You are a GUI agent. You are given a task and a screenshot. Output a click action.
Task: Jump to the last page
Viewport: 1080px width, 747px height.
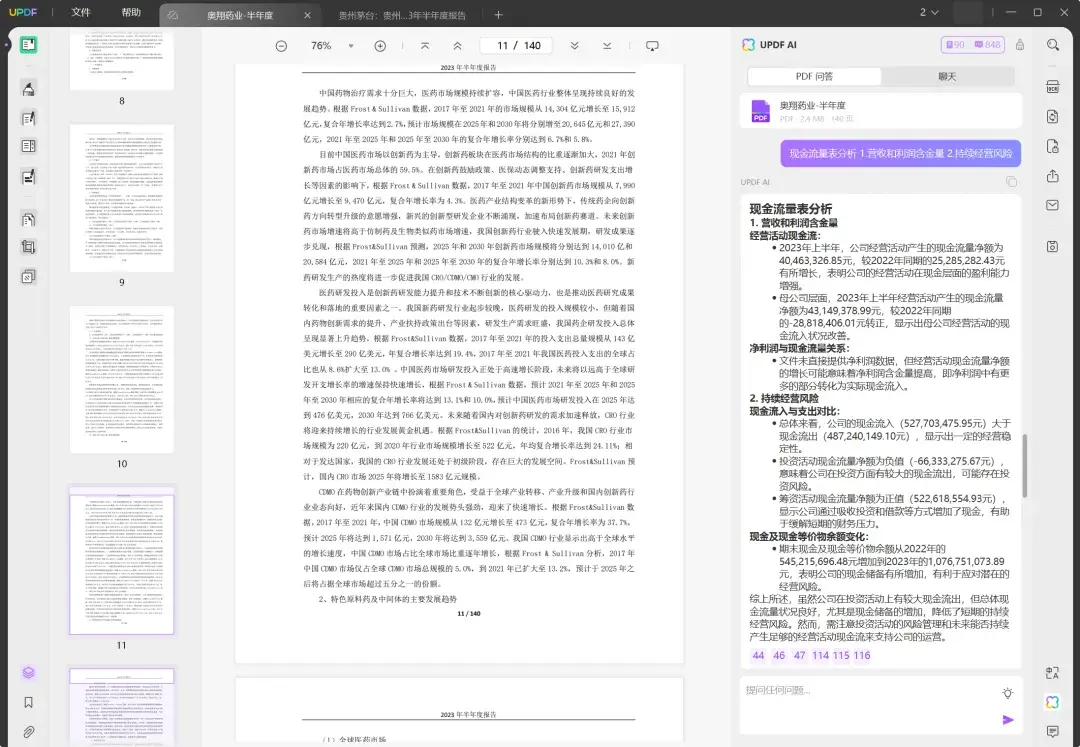tap(607, 45)
